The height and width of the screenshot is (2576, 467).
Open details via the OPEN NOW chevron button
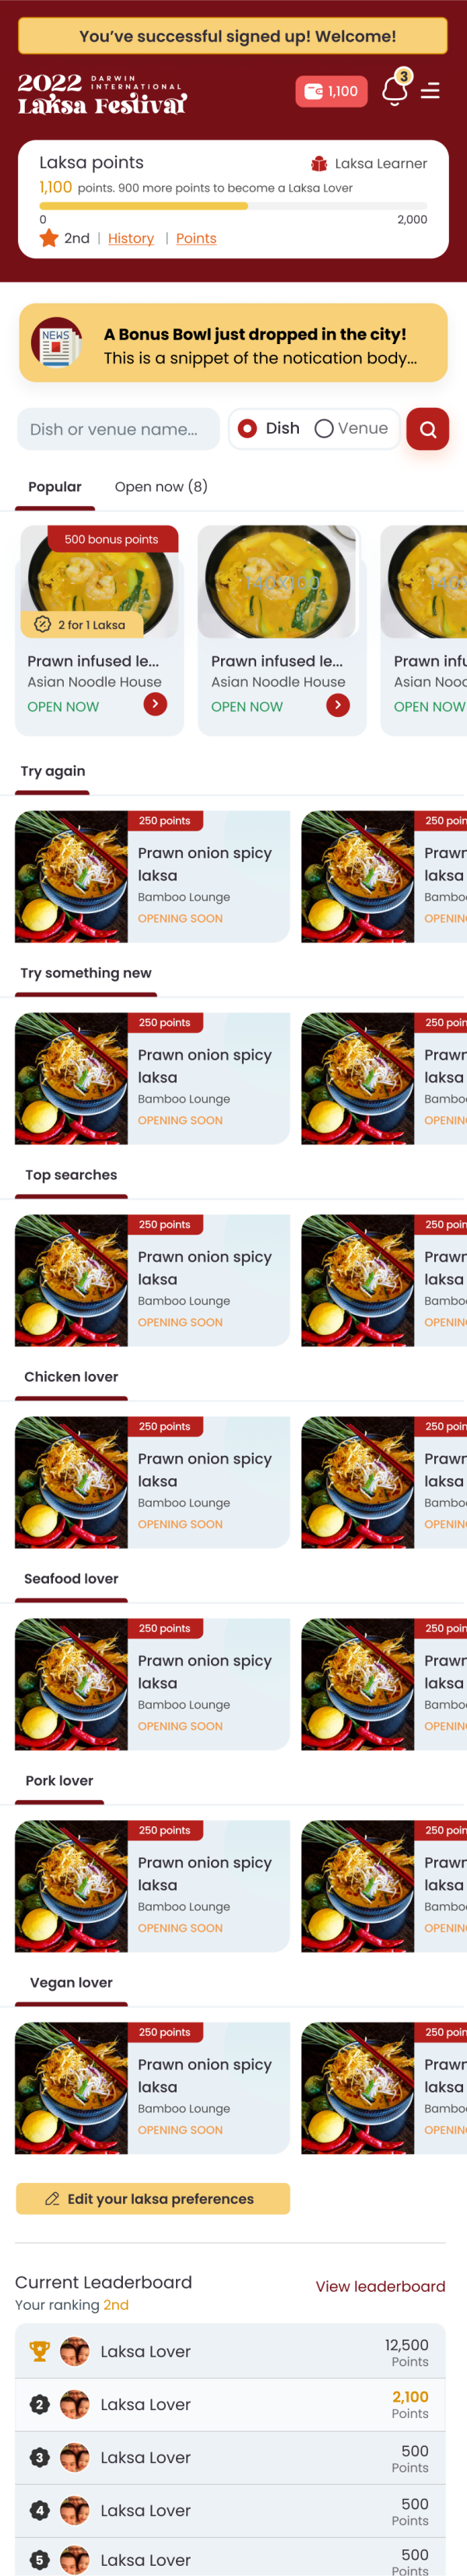point(338,705)
